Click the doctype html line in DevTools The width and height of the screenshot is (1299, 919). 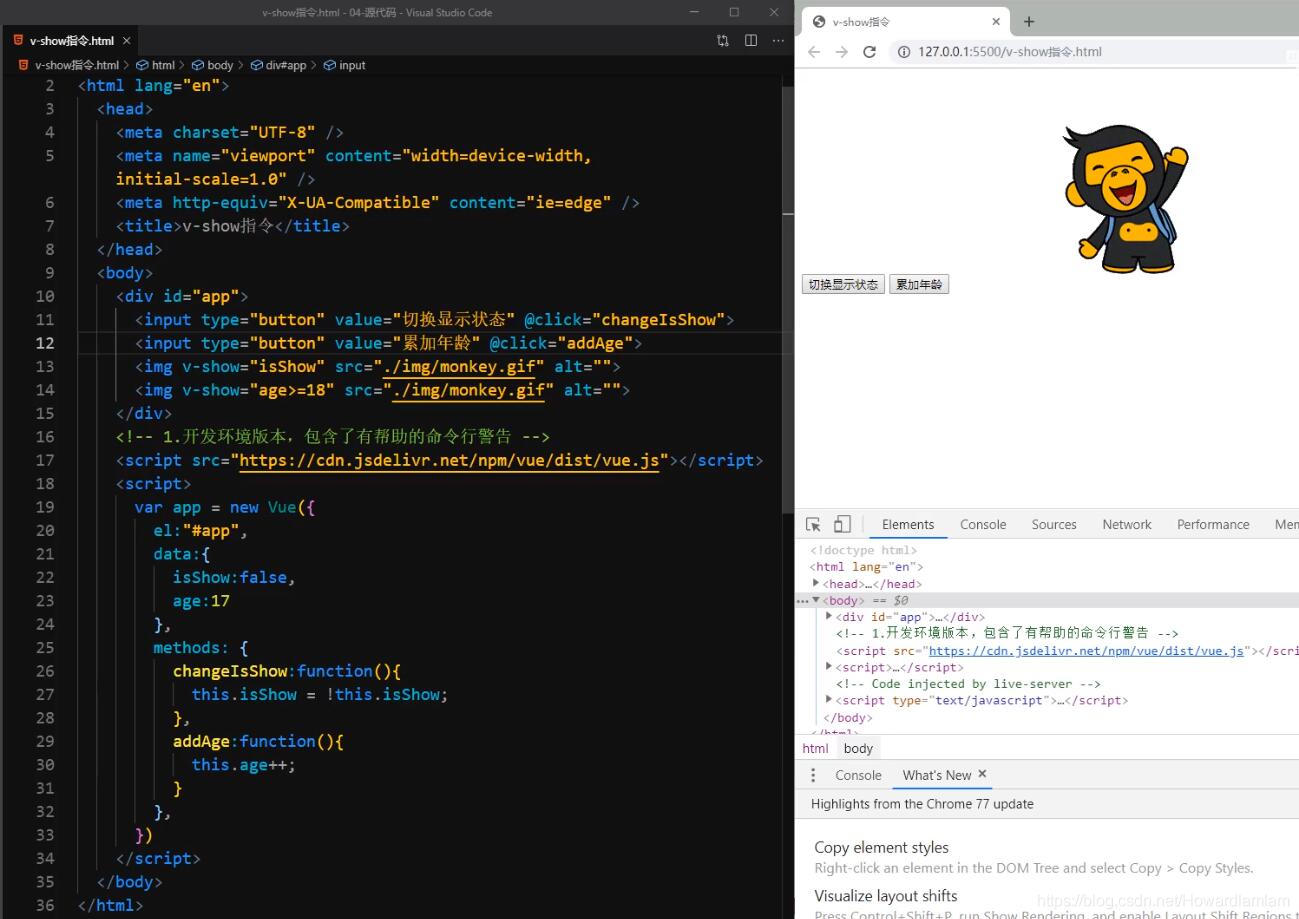pos(863,550)
